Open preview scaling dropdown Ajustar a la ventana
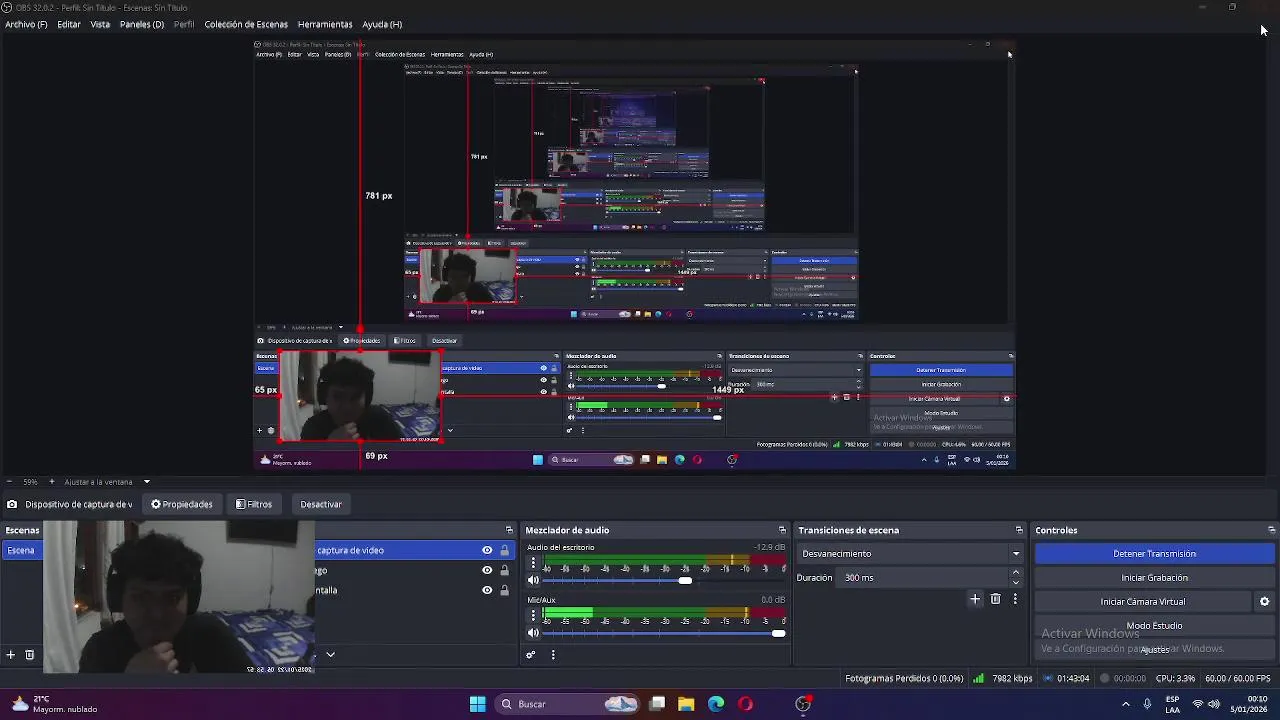Viewport: 1280px width, 720px height. (x=107, y=482)
